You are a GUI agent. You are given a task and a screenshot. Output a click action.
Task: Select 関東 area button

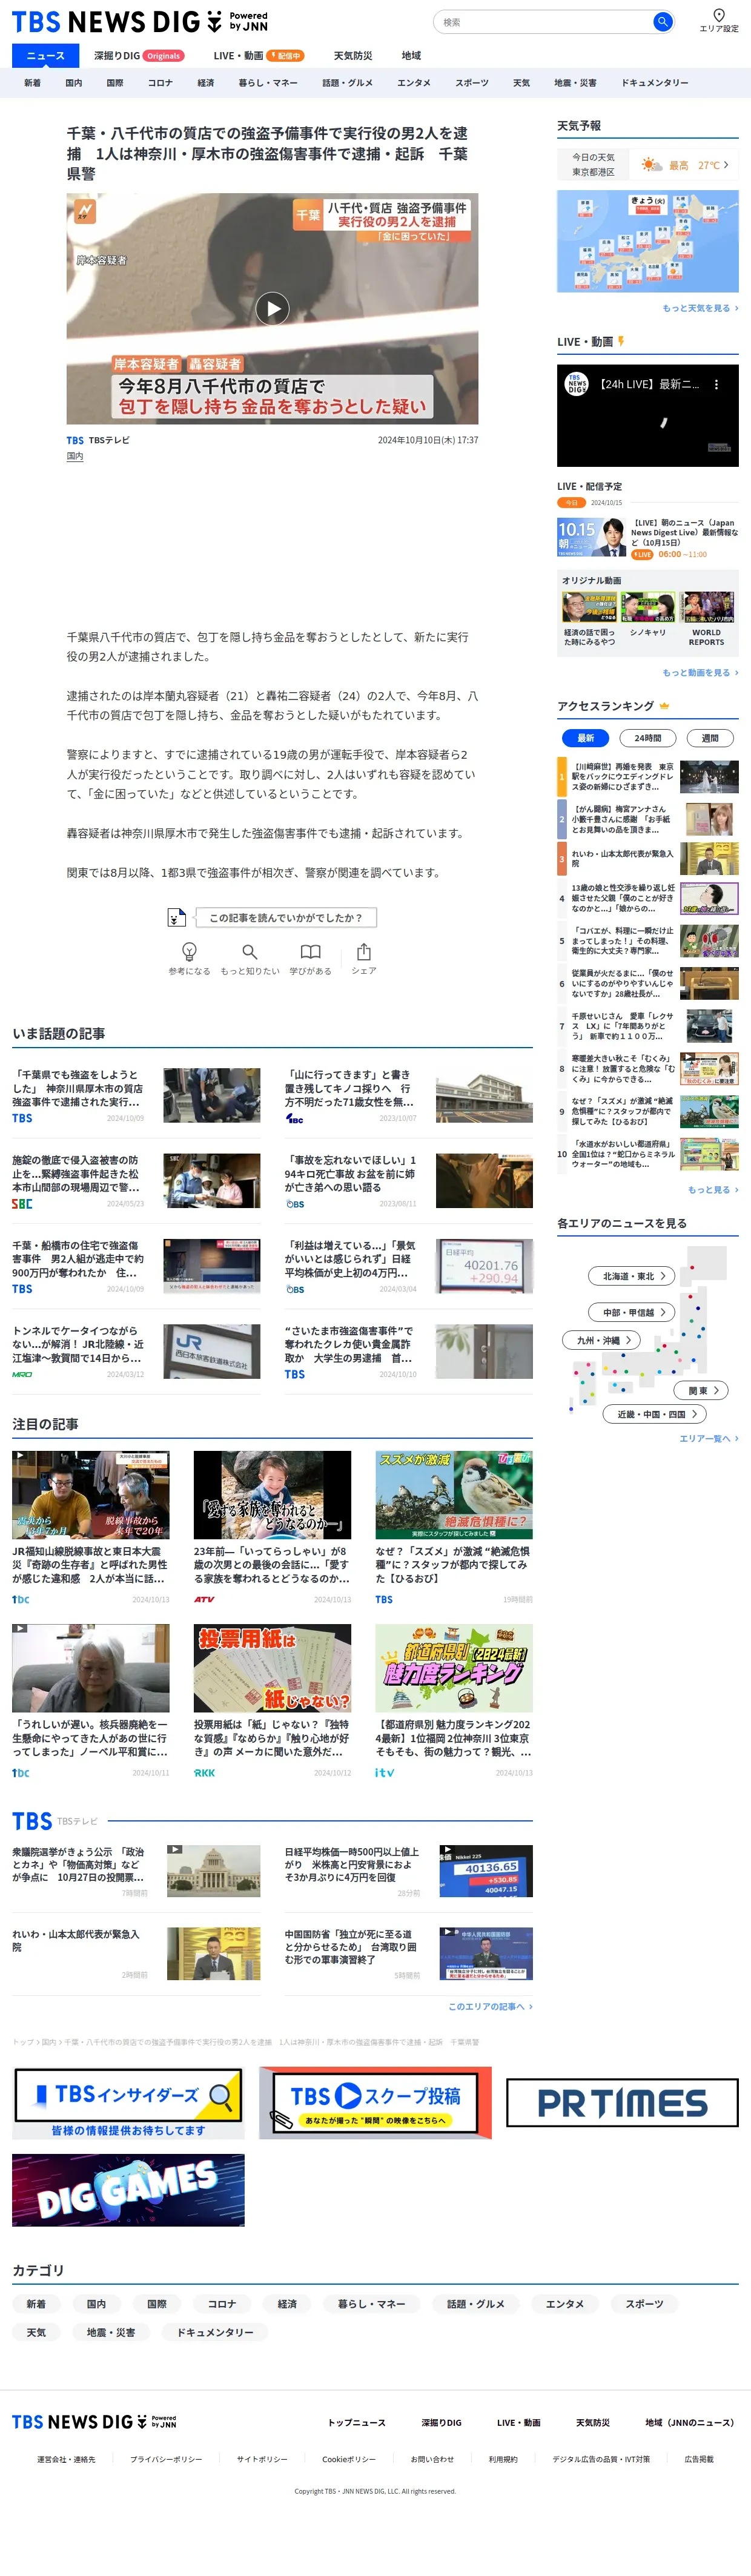(x=702, y=1390)
